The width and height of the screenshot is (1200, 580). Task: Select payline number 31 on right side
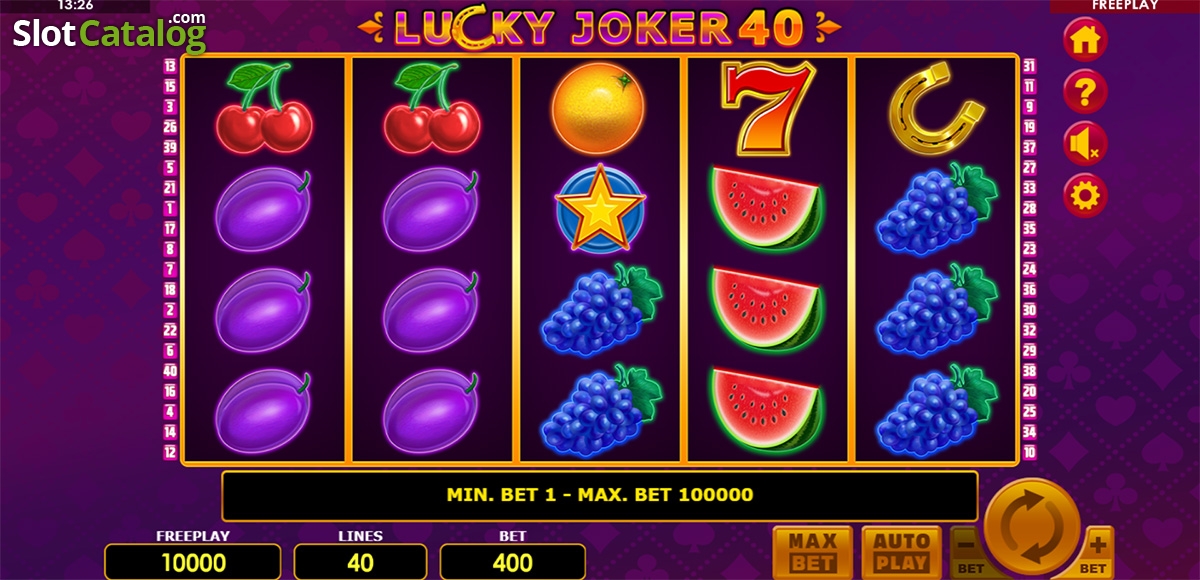pyautogui.click(x=1029, y=66)
